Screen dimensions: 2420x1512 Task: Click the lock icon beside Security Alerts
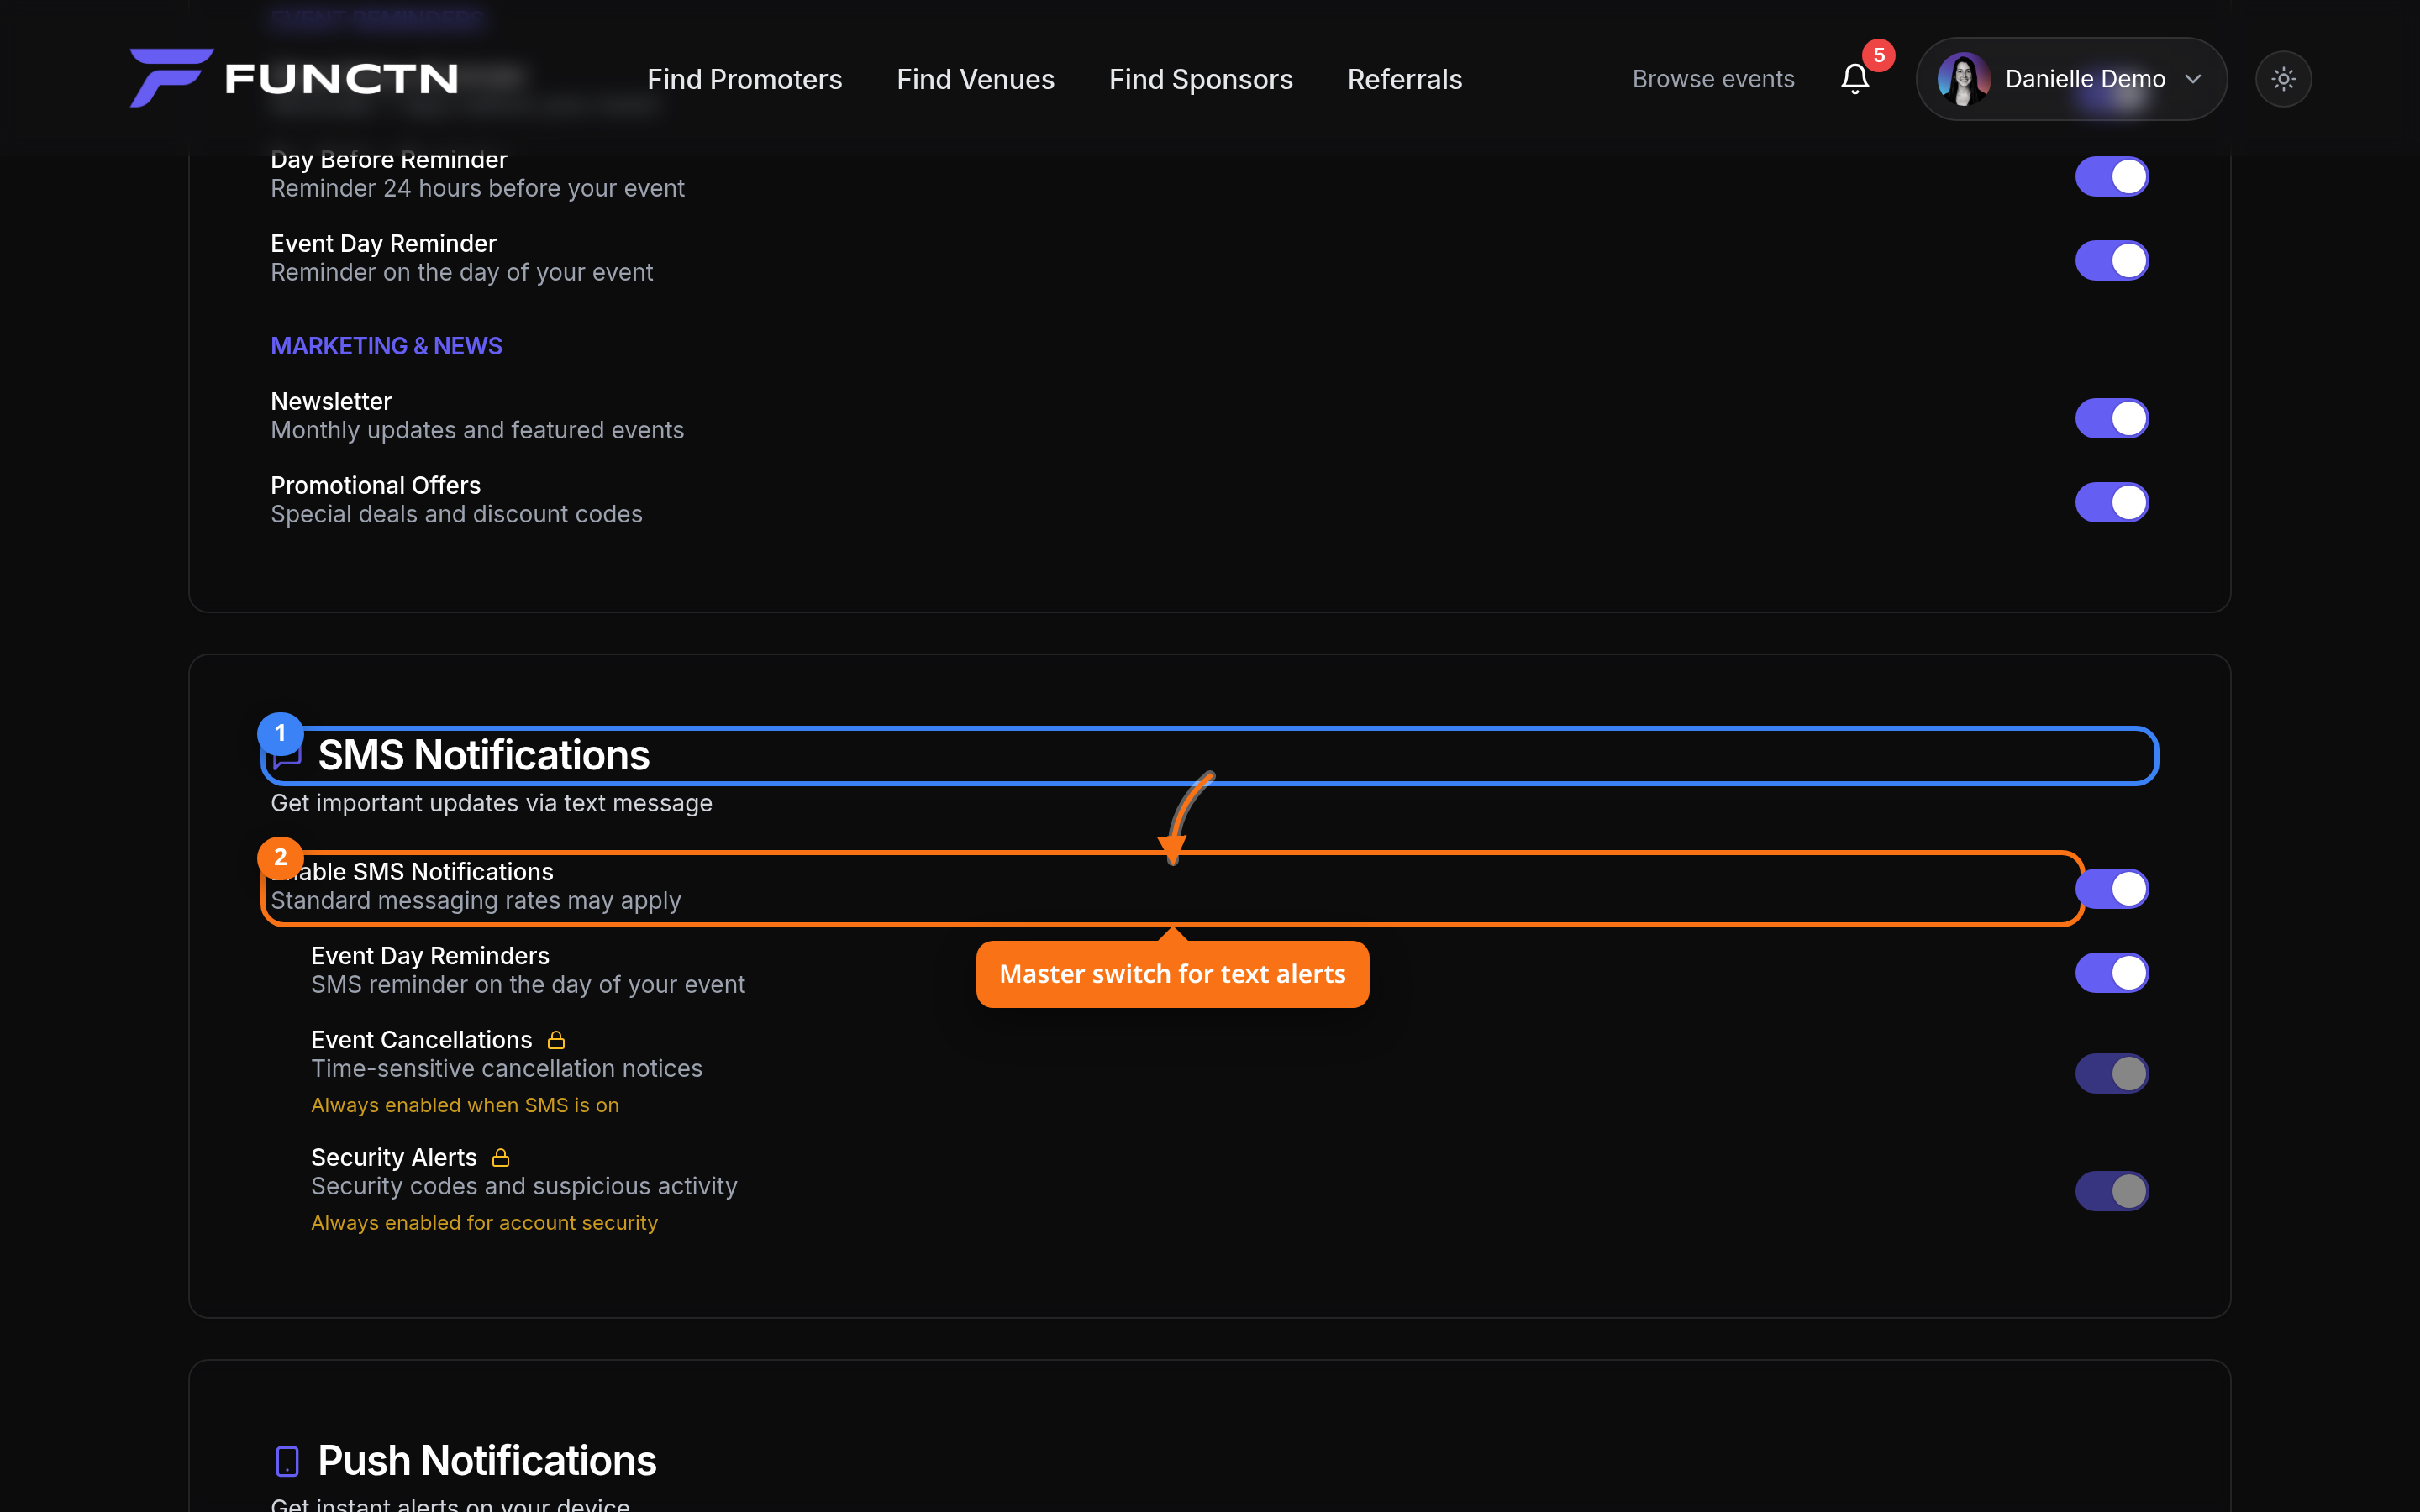501,1158
